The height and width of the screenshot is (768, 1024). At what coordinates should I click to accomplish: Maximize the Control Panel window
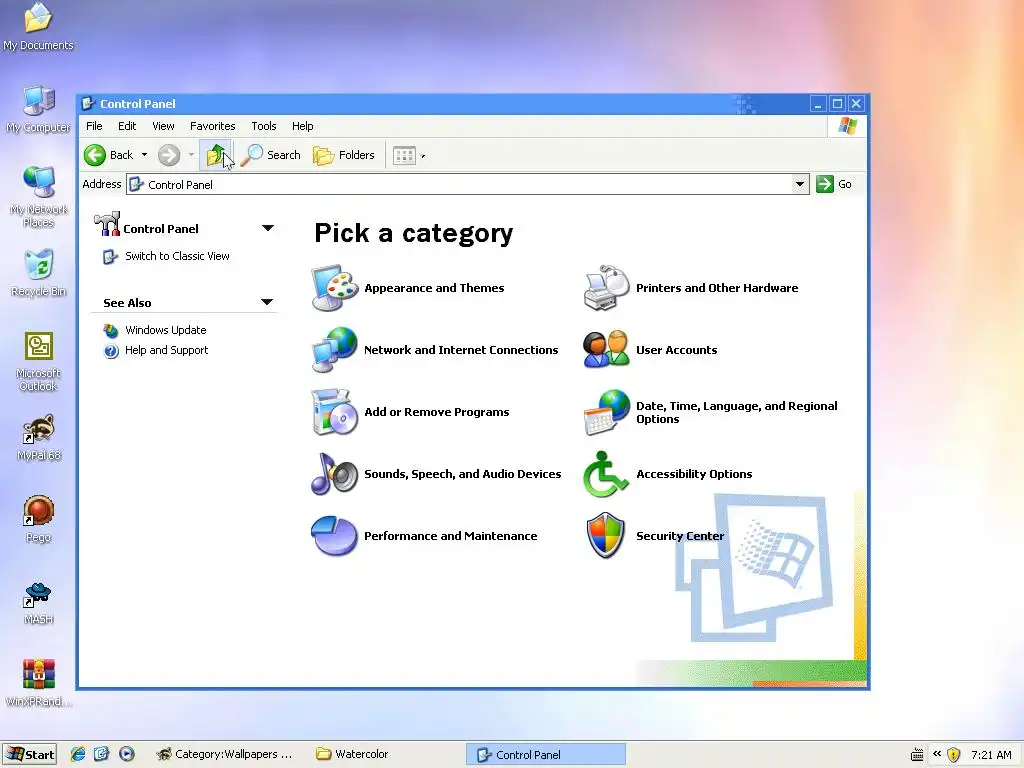click(x=837, y=103)
